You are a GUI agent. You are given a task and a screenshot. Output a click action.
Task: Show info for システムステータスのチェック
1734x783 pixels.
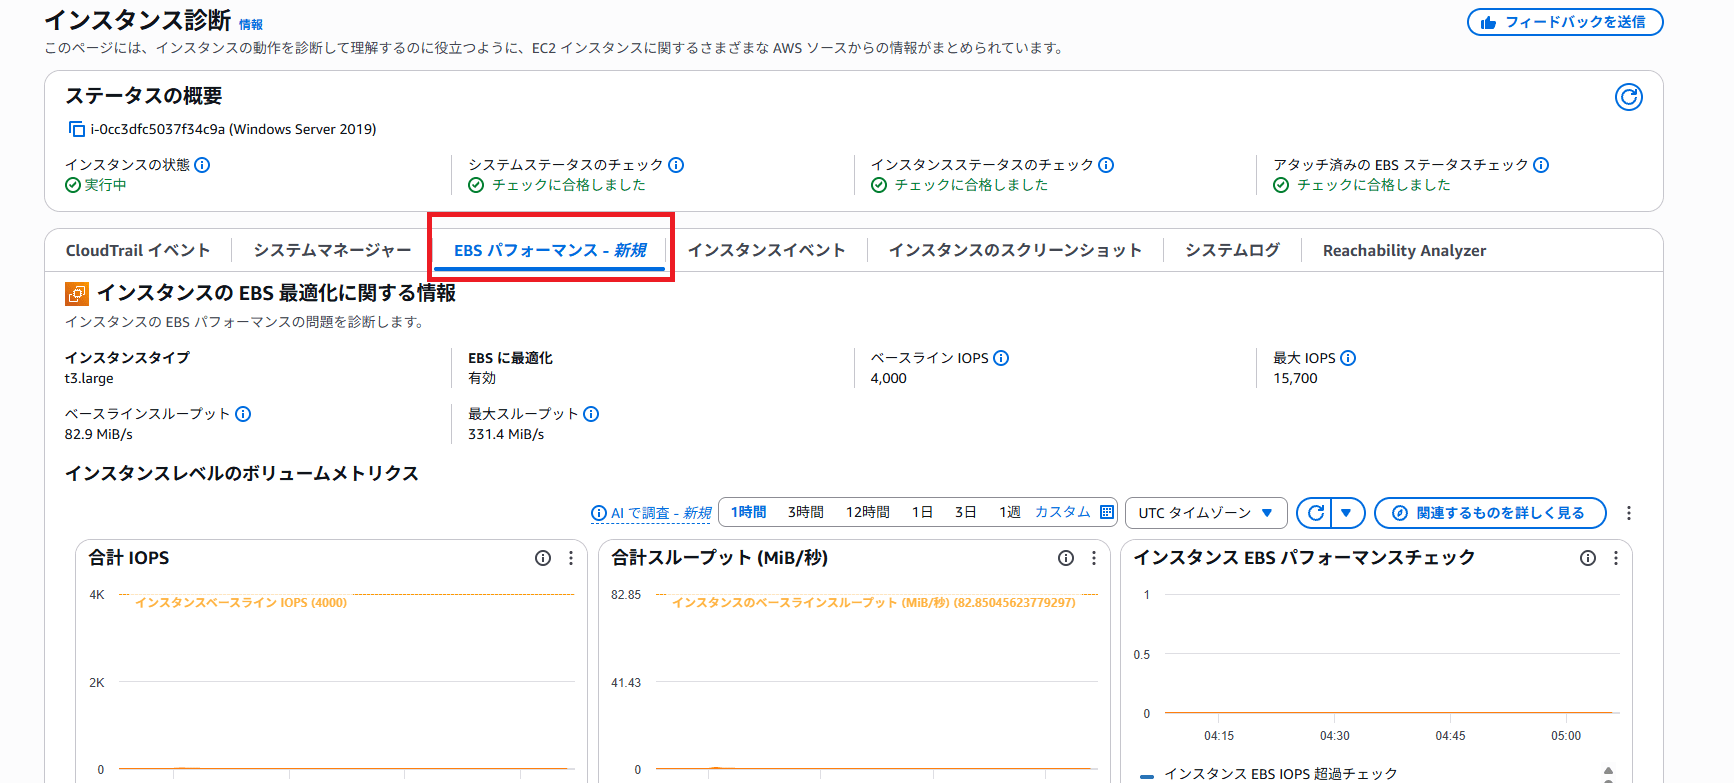[x=676, y=165]
